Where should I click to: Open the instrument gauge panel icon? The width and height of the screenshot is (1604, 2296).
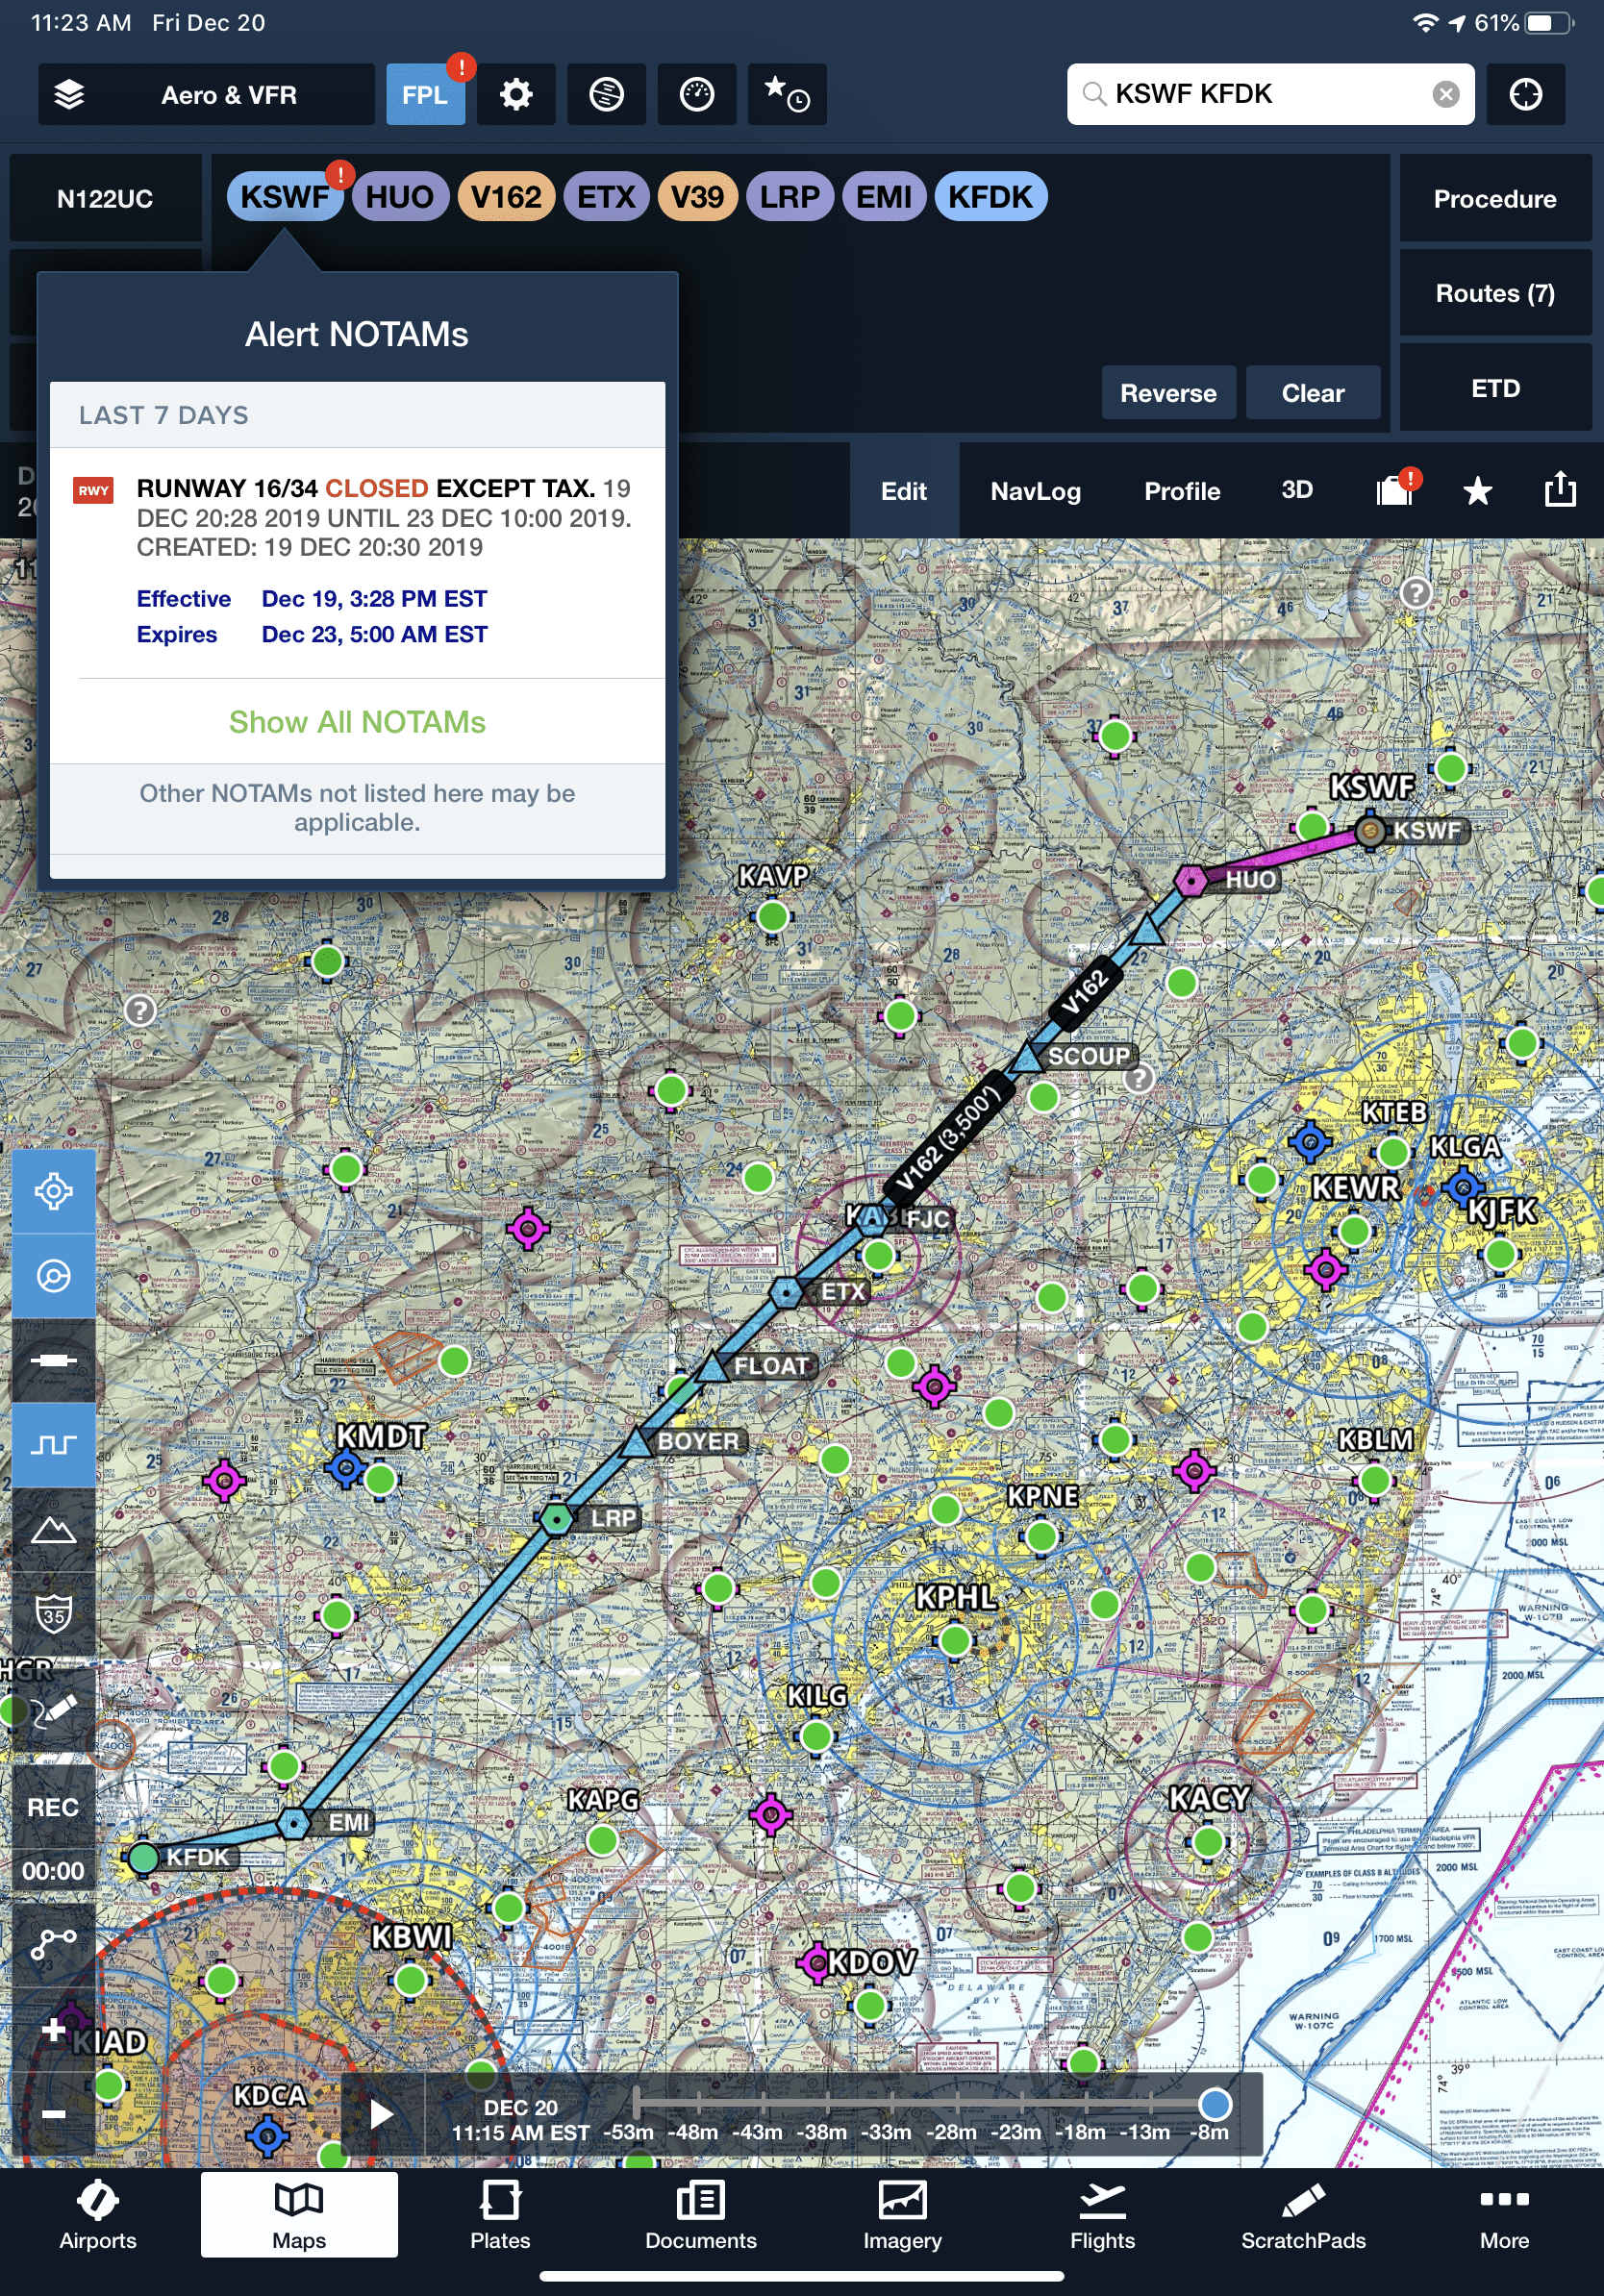pos(697,95)
